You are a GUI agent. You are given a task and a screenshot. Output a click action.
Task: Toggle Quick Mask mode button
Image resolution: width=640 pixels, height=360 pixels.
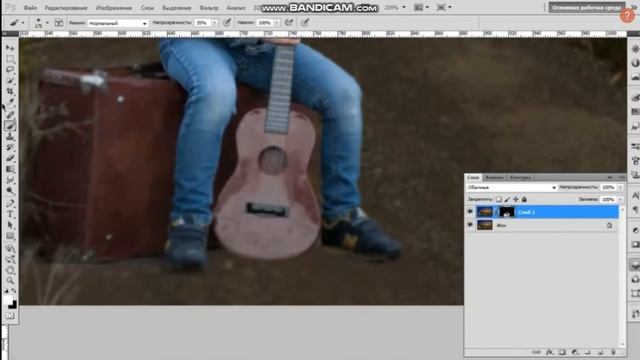(x=10, y=316)
